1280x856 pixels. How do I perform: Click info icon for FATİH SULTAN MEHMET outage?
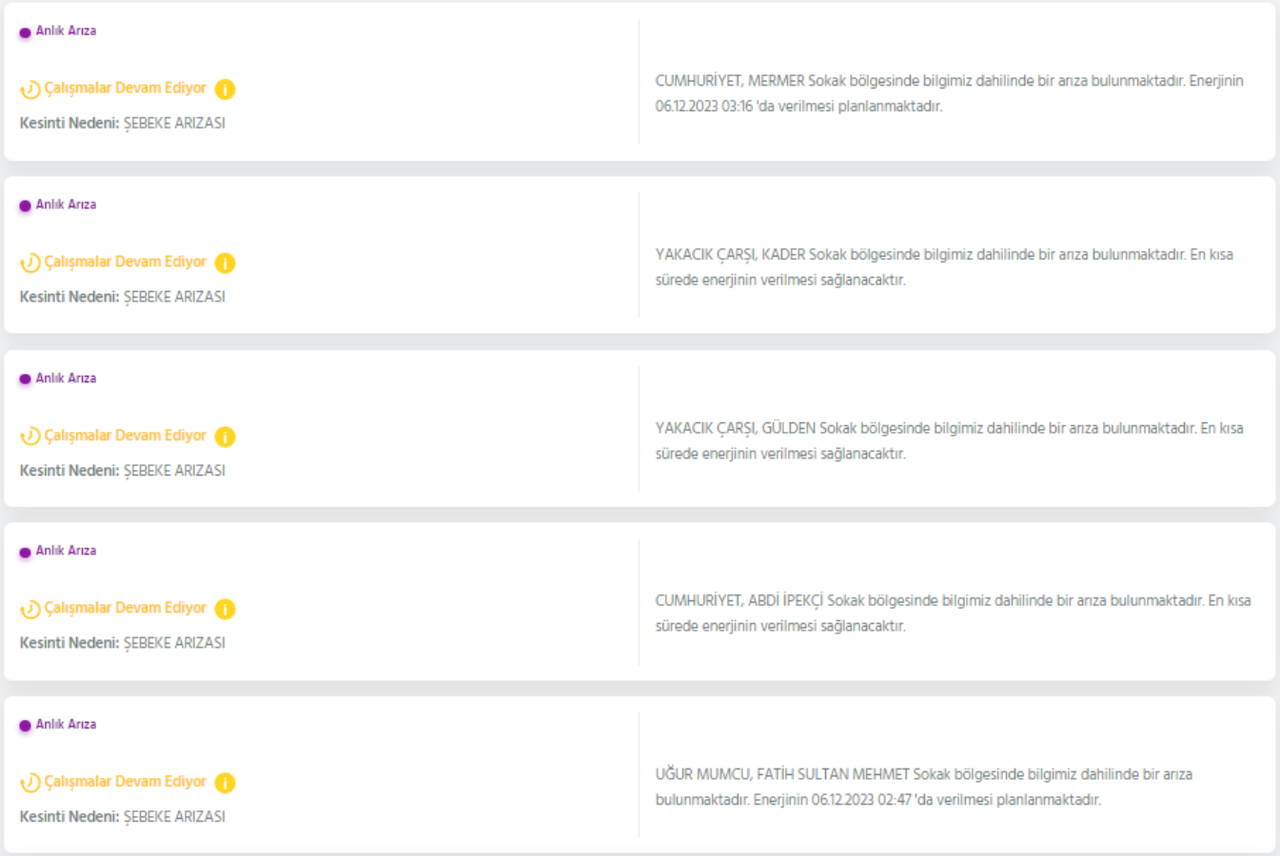point(225,783)
